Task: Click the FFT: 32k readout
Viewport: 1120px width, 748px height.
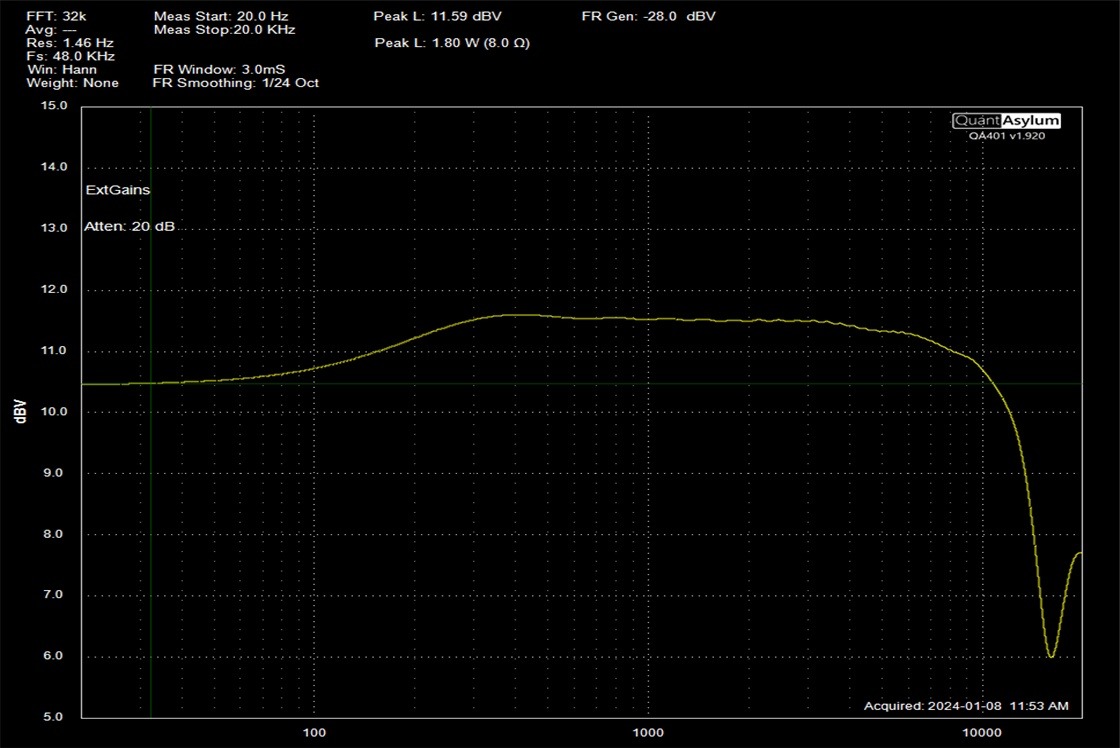Action: pos(56,16)
